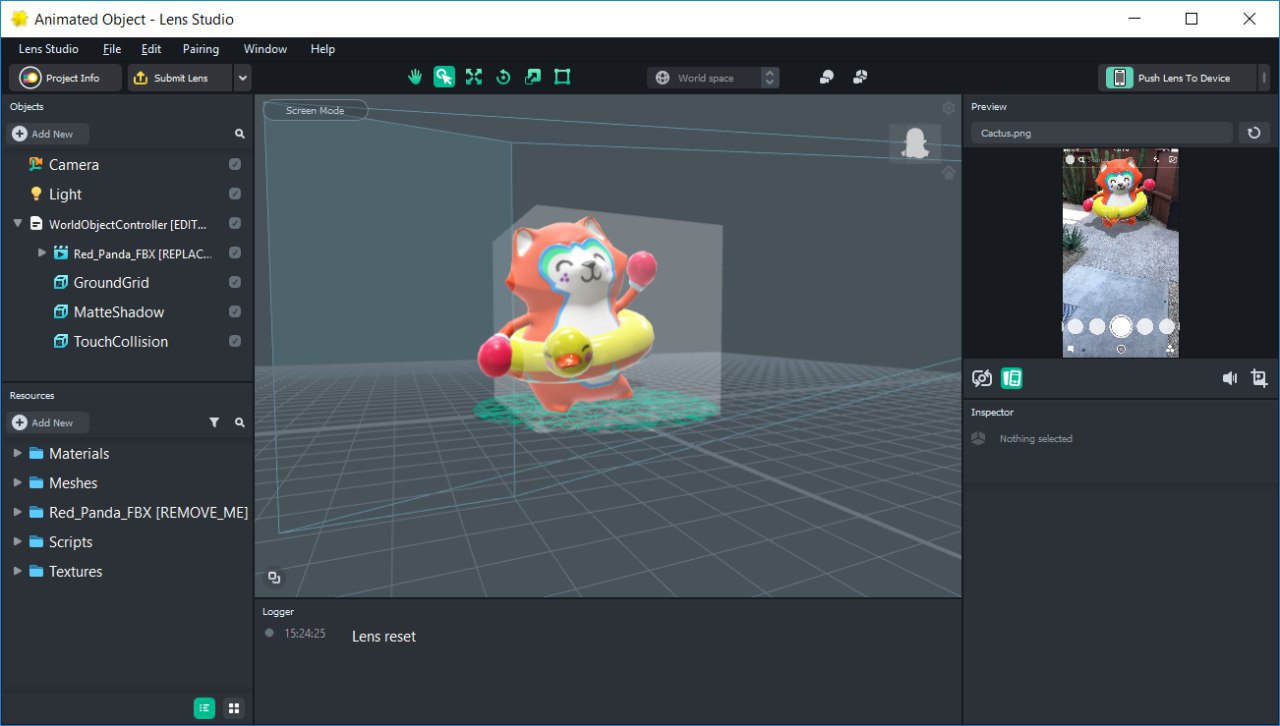
Task: Disable the WorldObjectController checkbox
Action: [x=235, y=224]
